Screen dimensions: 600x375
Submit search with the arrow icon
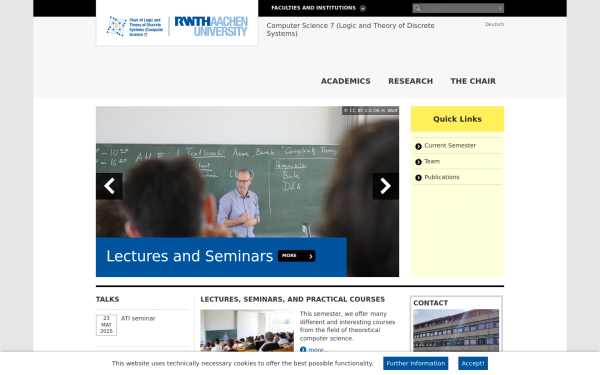coord(500,8)
